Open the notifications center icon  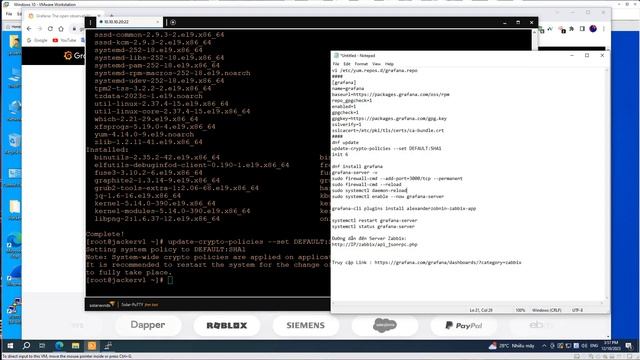(x=629, y=346)
